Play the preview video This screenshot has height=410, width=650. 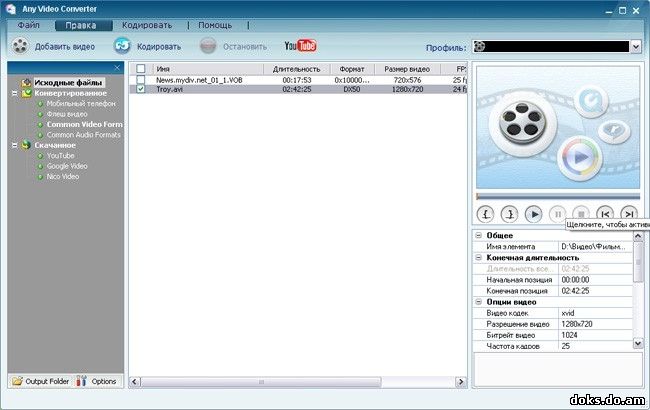pyautogui.click(x=534, y=214)
